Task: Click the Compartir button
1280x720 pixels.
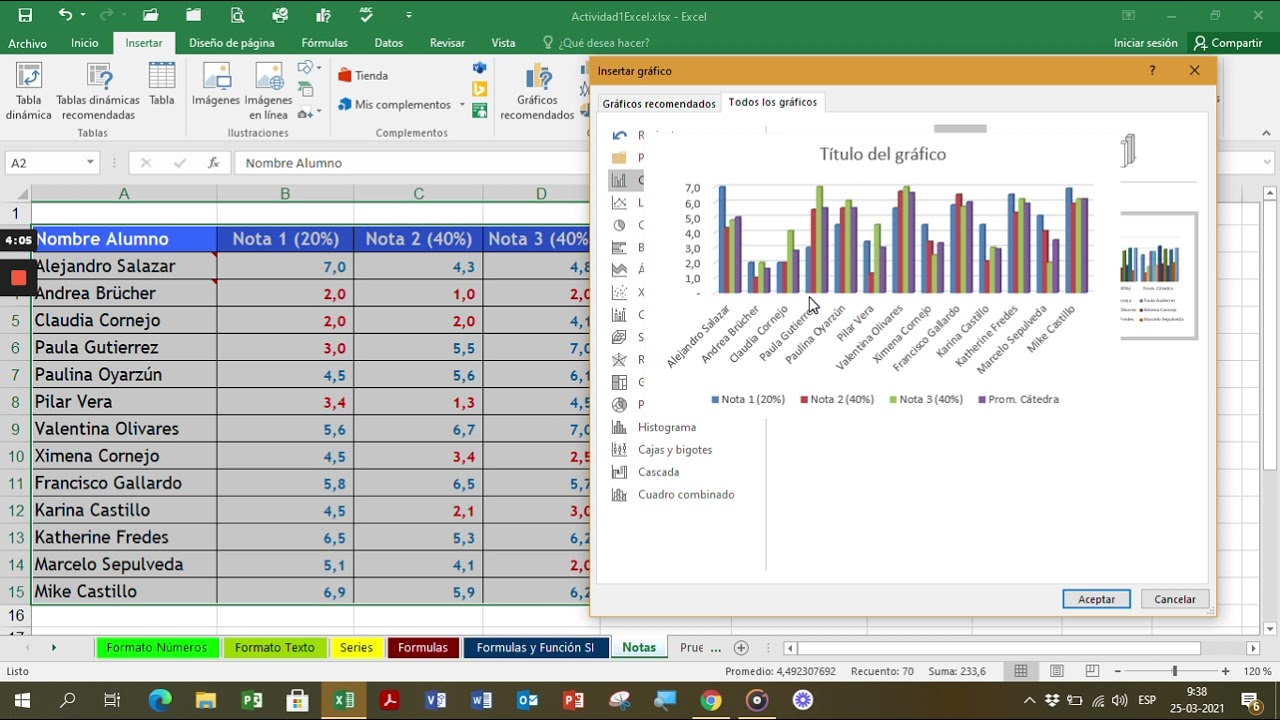Action: (x=1228, y=43)
